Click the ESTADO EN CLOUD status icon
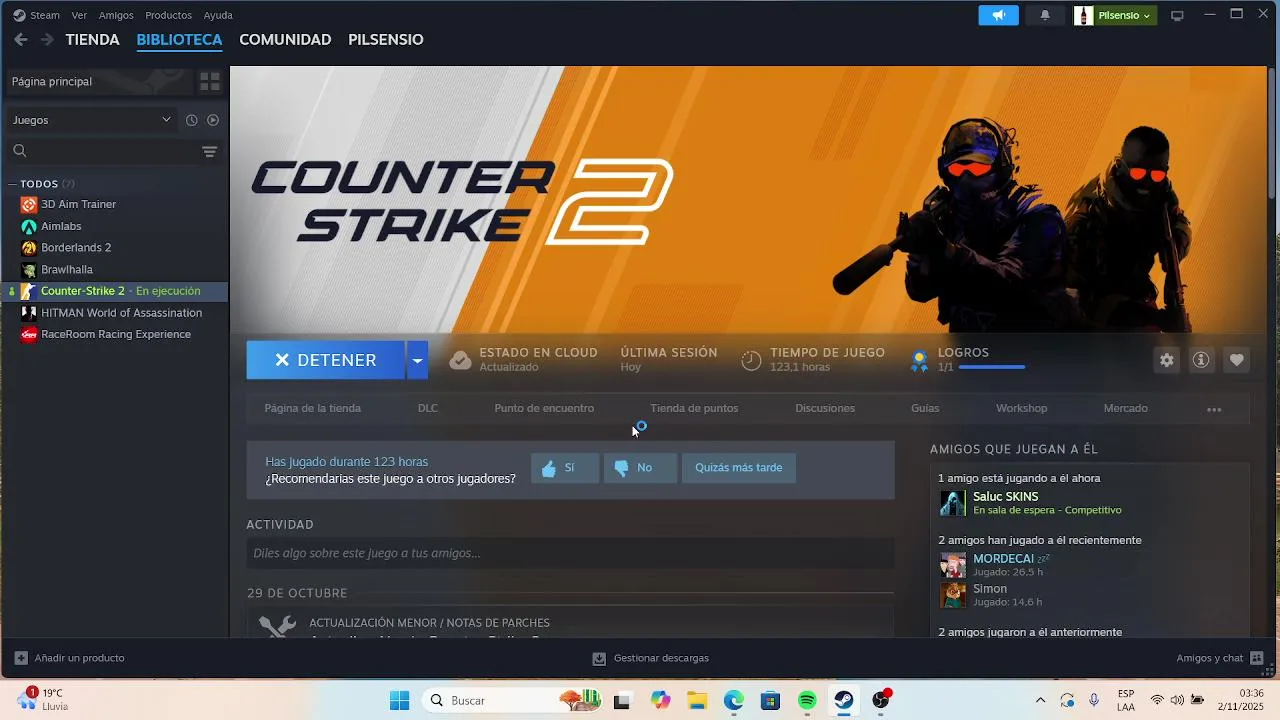The image size is (1280, 720). coord(460,360)
